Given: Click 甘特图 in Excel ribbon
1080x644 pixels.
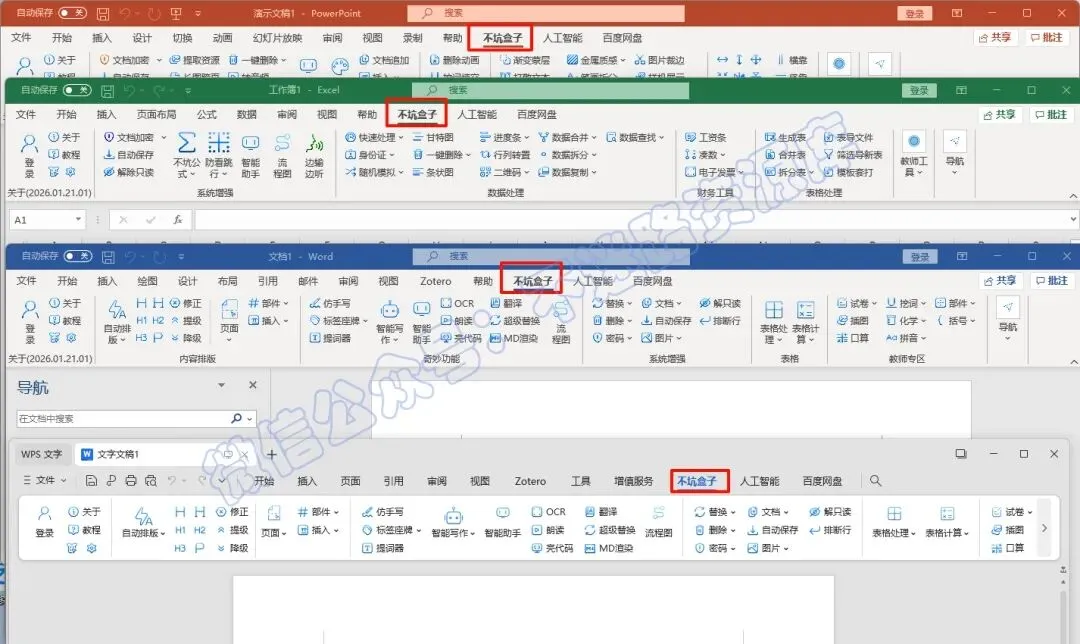Looking at the screenshot, I should (x=433, y=137).
